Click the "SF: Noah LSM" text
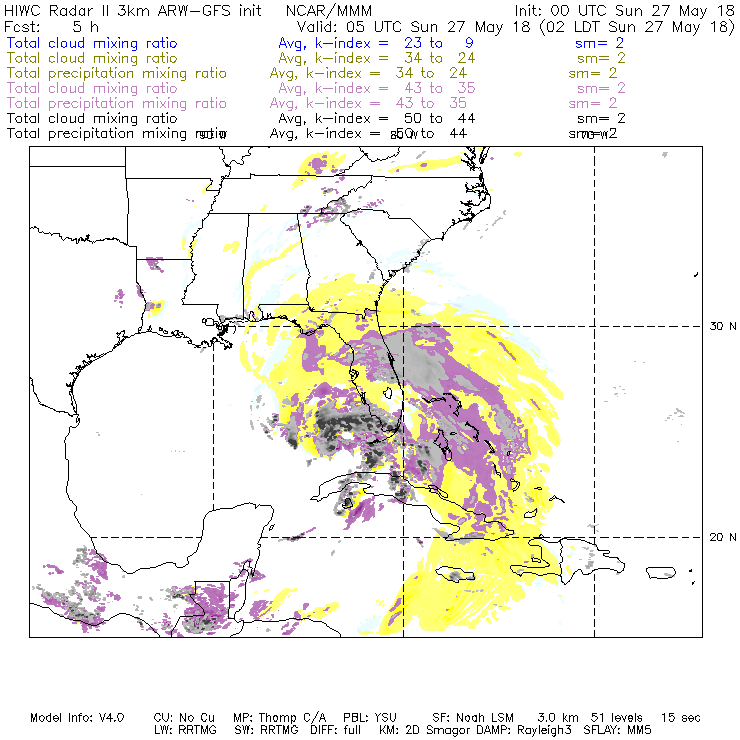 coord(473,718)
